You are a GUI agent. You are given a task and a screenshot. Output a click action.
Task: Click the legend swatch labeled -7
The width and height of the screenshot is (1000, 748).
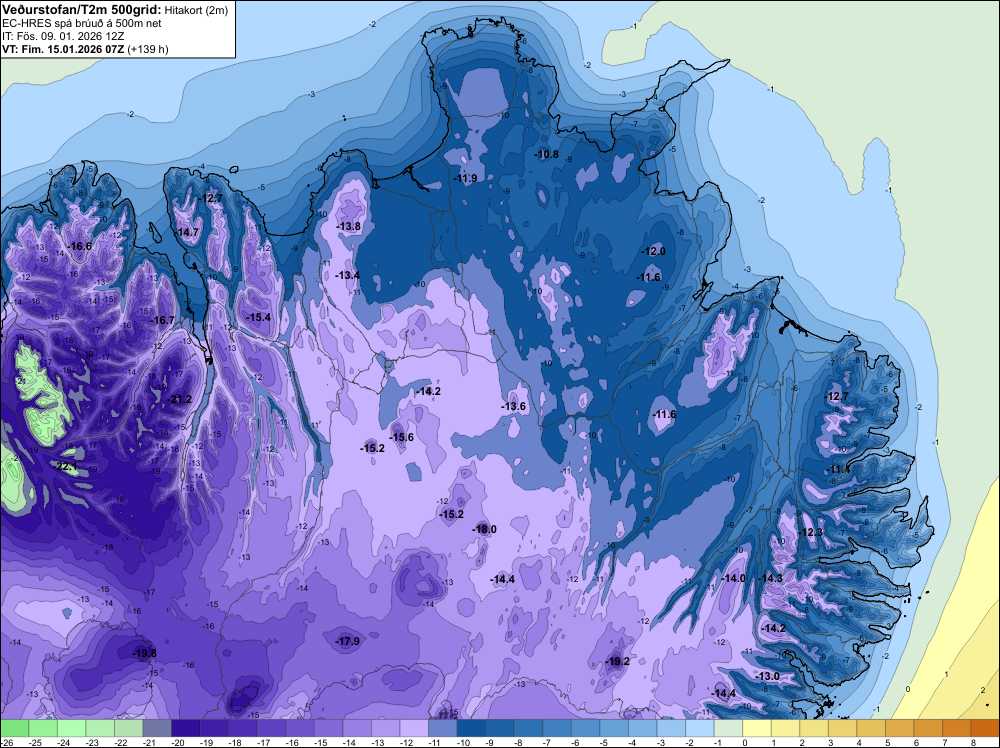point(557,728)
